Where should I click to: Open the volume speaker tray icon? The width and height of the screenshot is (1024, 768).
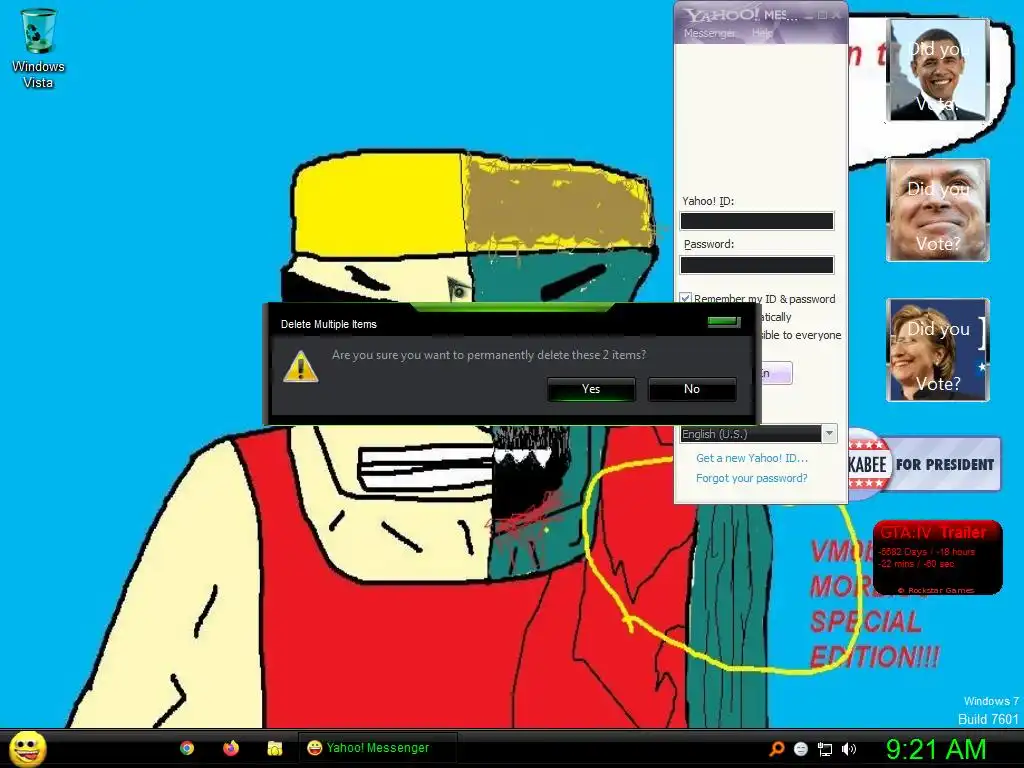[849, 749]
